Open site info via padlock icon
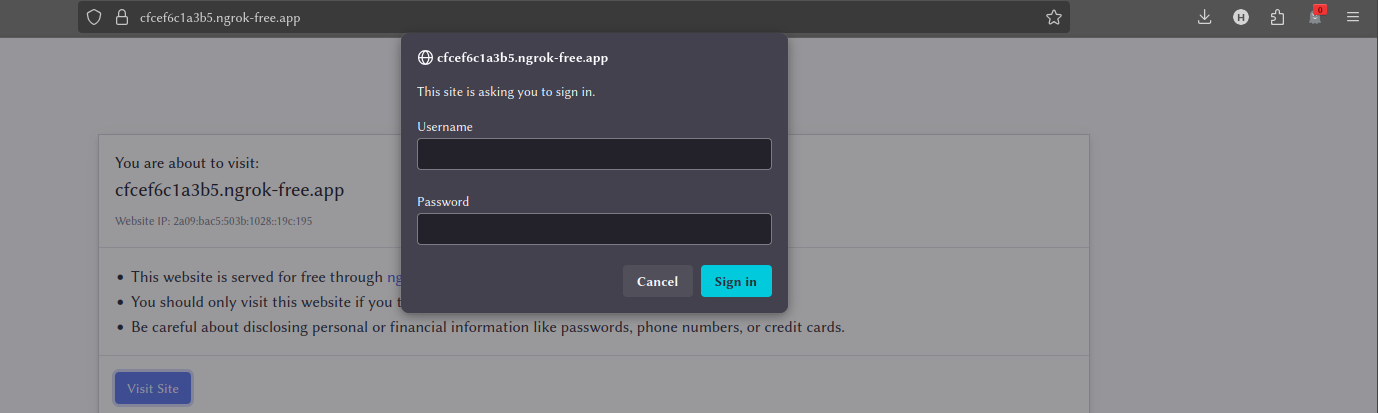Screen dimensions: 1378x413 122,17
